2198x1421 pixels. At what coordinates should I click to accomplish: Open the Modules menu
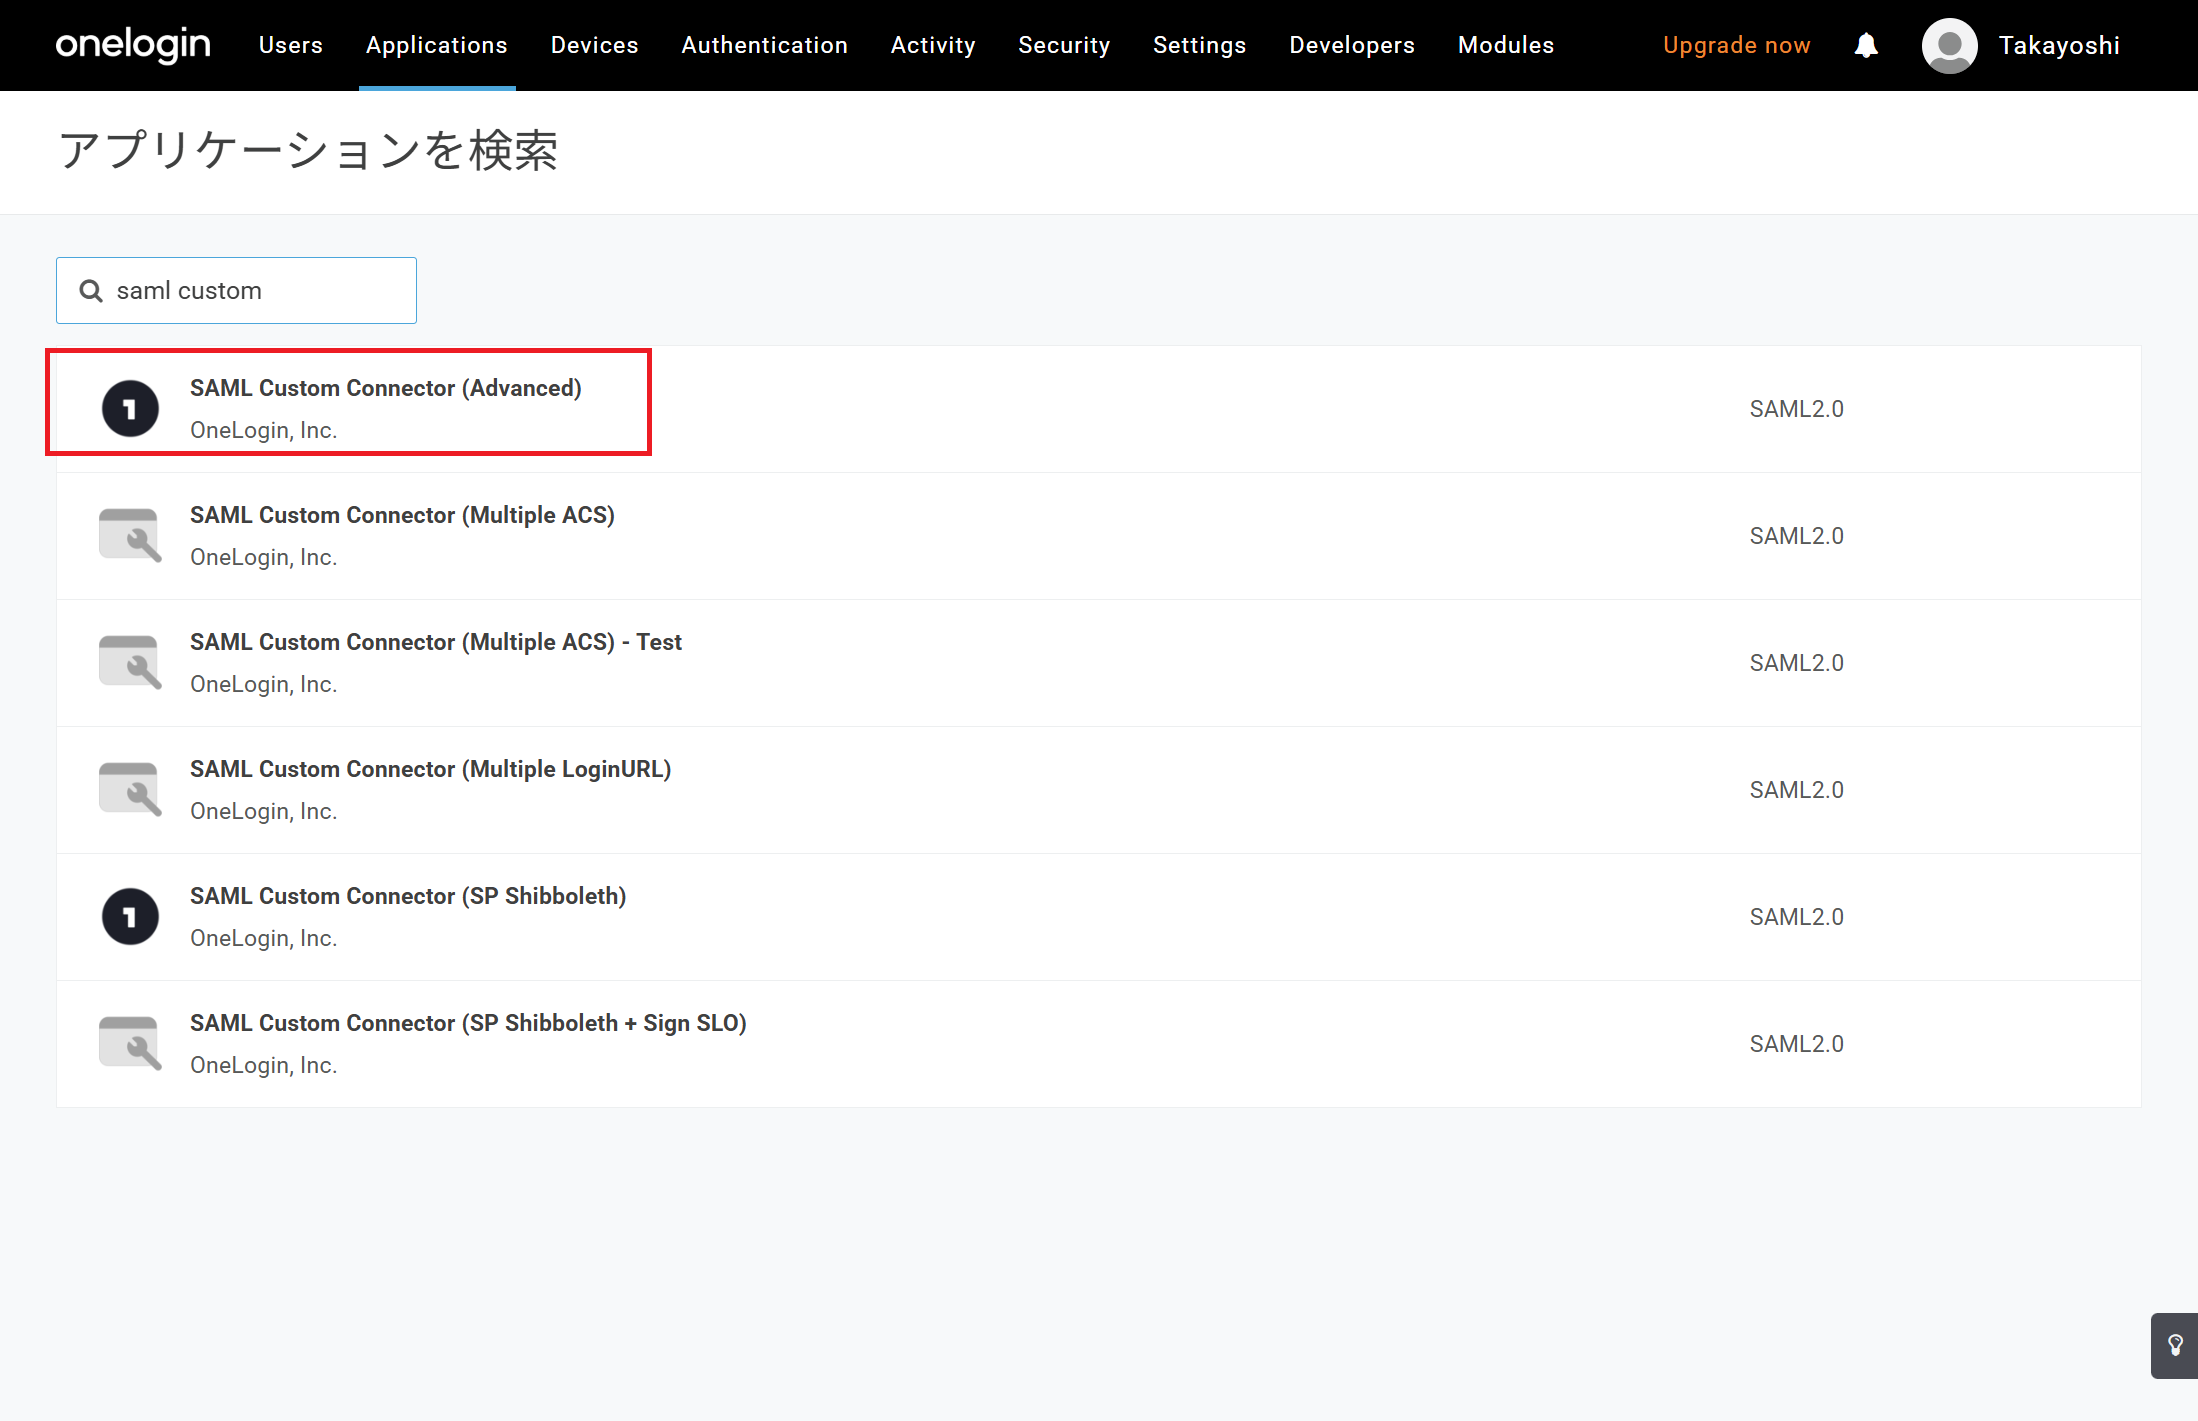point(1505,46)
